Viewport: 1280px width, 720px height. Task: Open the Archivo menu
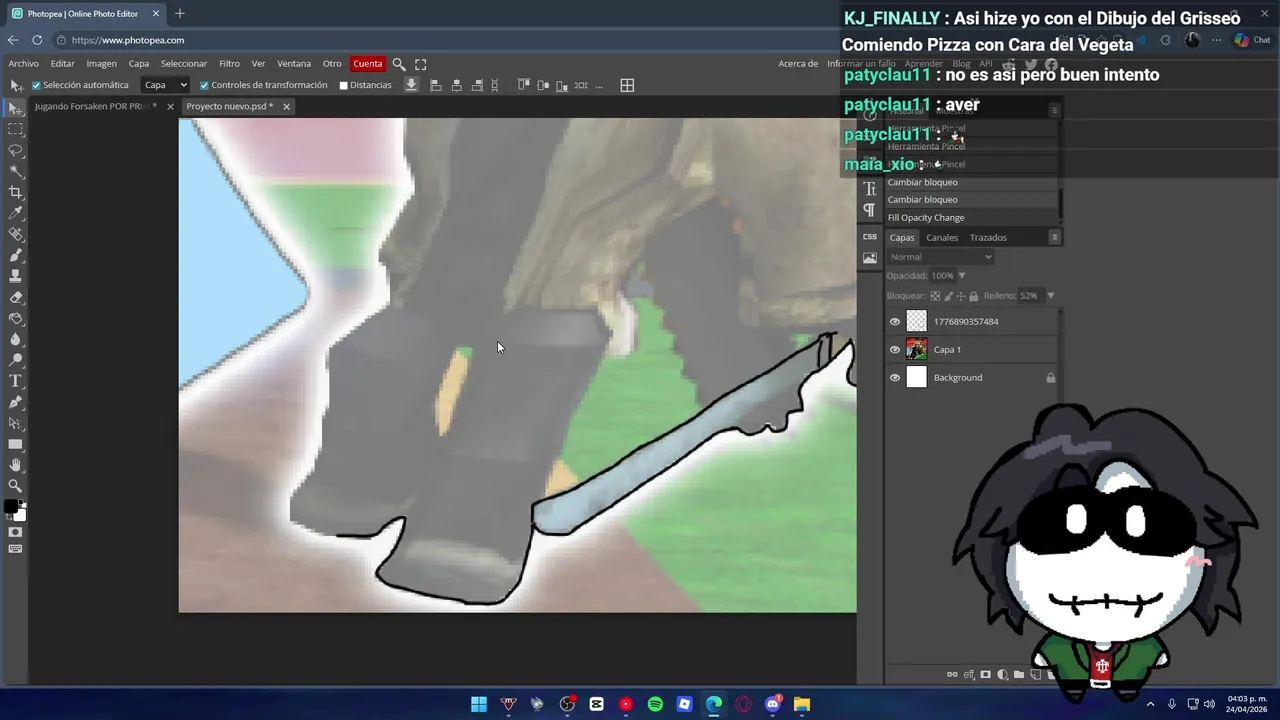[24, 64]
